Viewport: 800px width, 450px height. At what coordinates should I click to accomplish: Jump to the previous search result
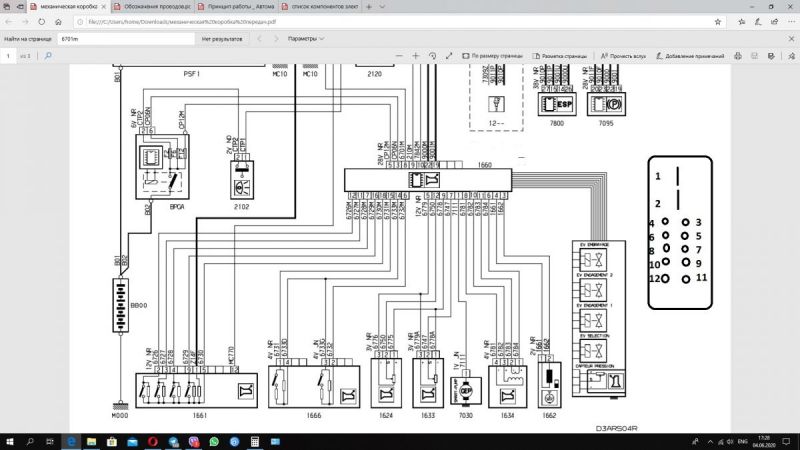[x=259, y=39]
